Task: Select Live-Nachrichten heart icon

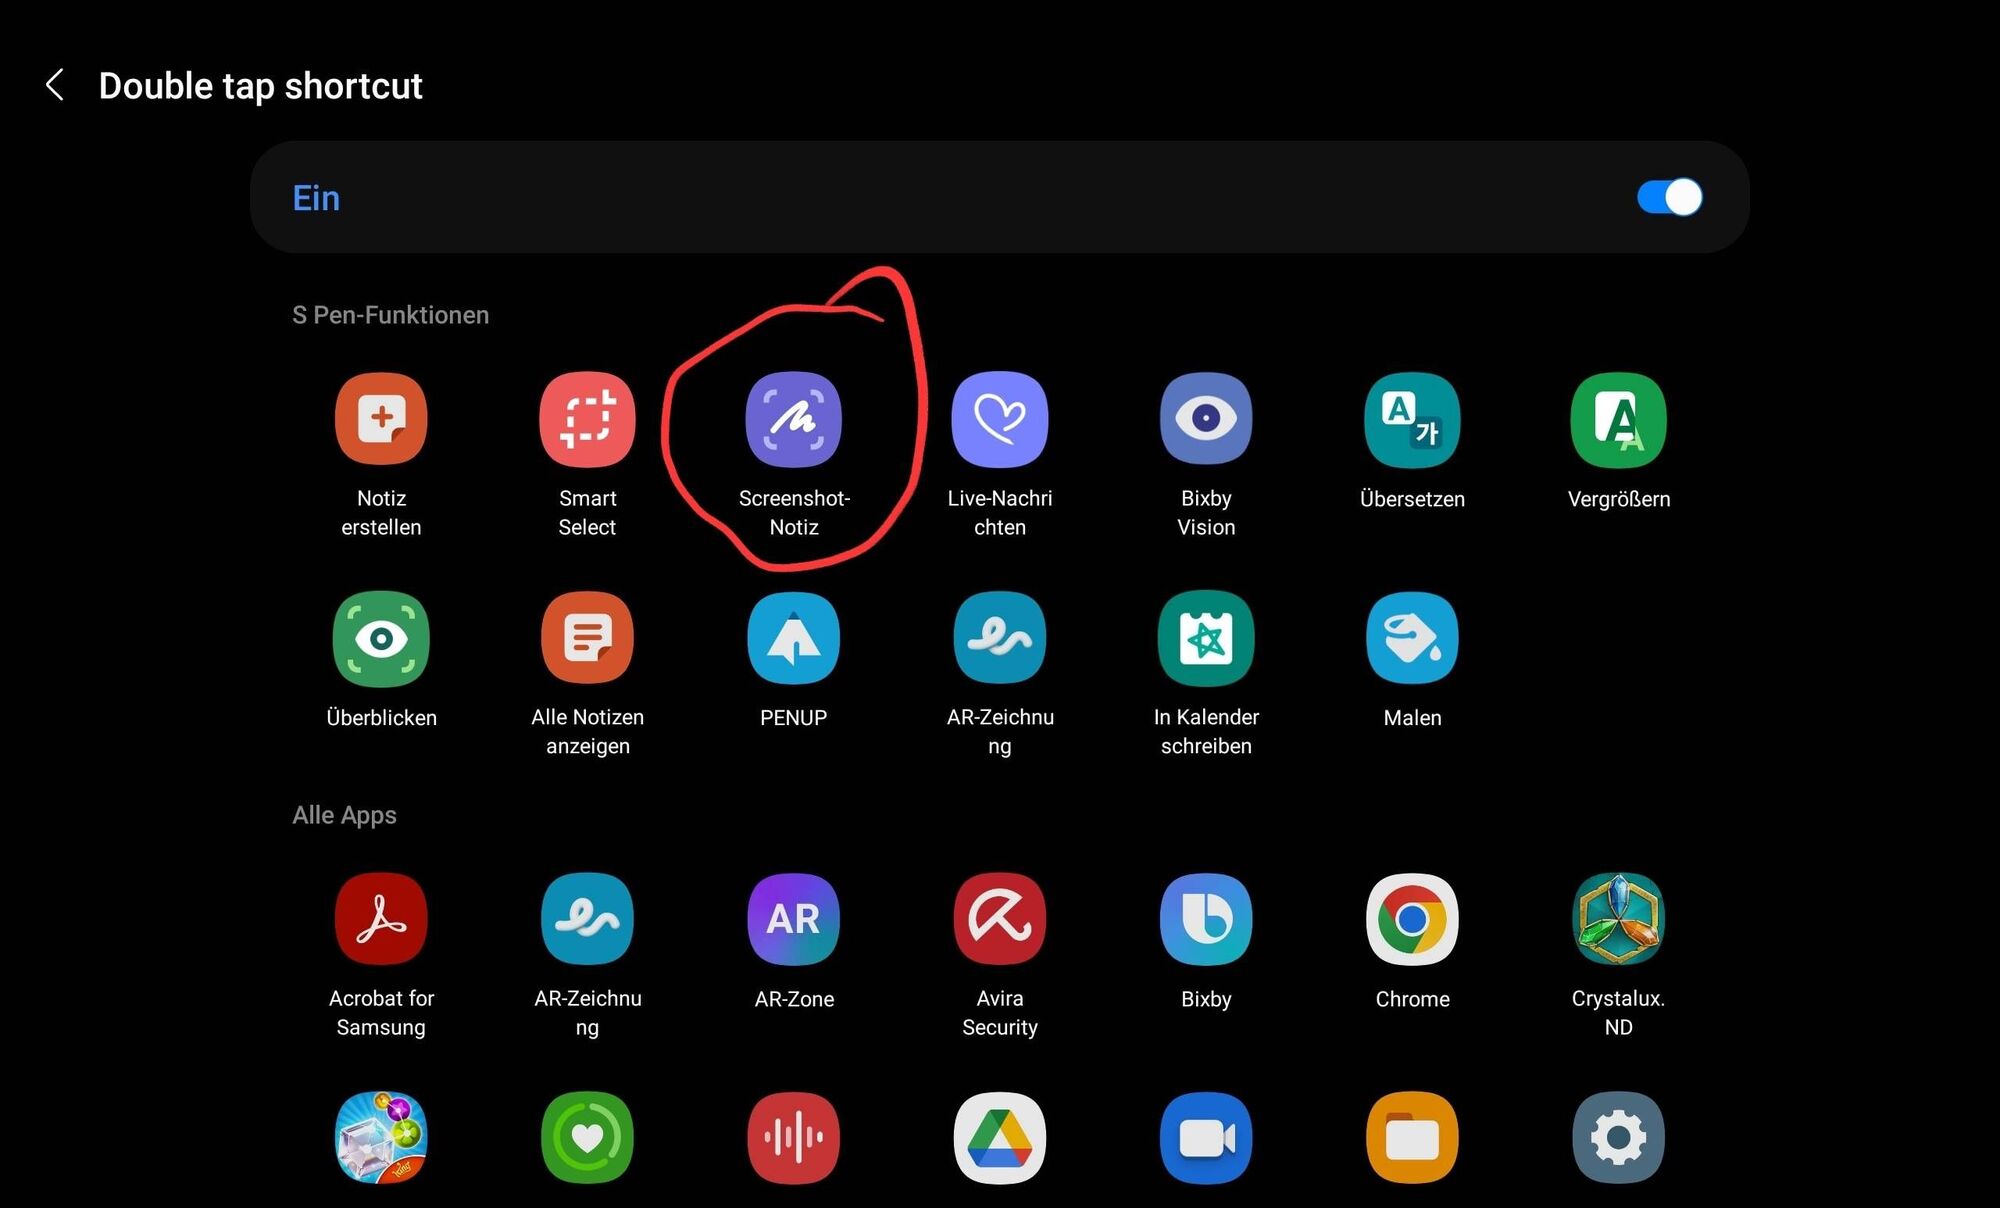Action: (1000, 419)
